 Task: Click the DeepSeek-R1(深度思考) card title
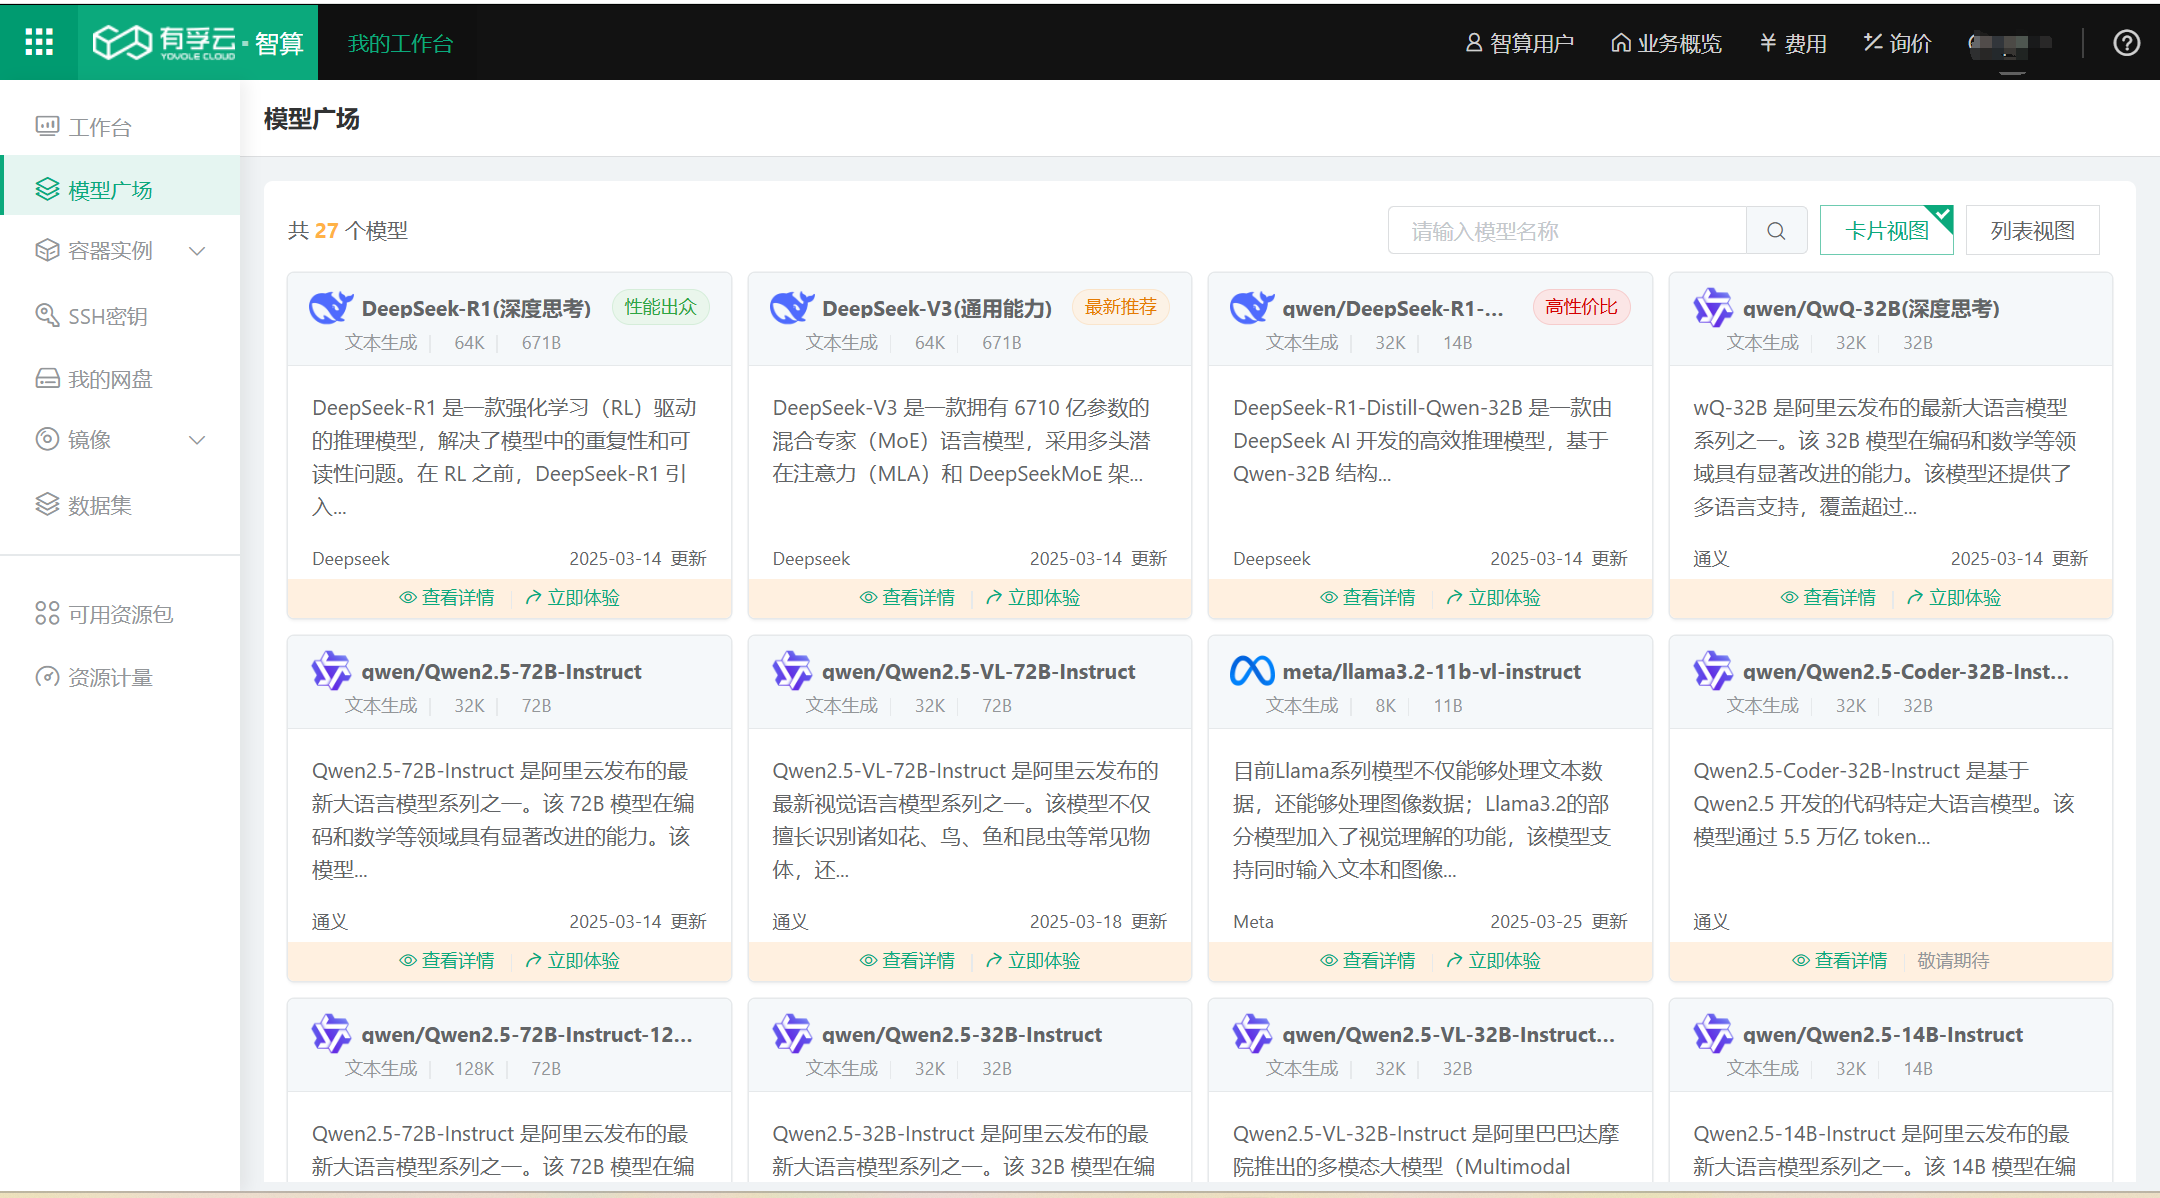click(x=476, y=308)
